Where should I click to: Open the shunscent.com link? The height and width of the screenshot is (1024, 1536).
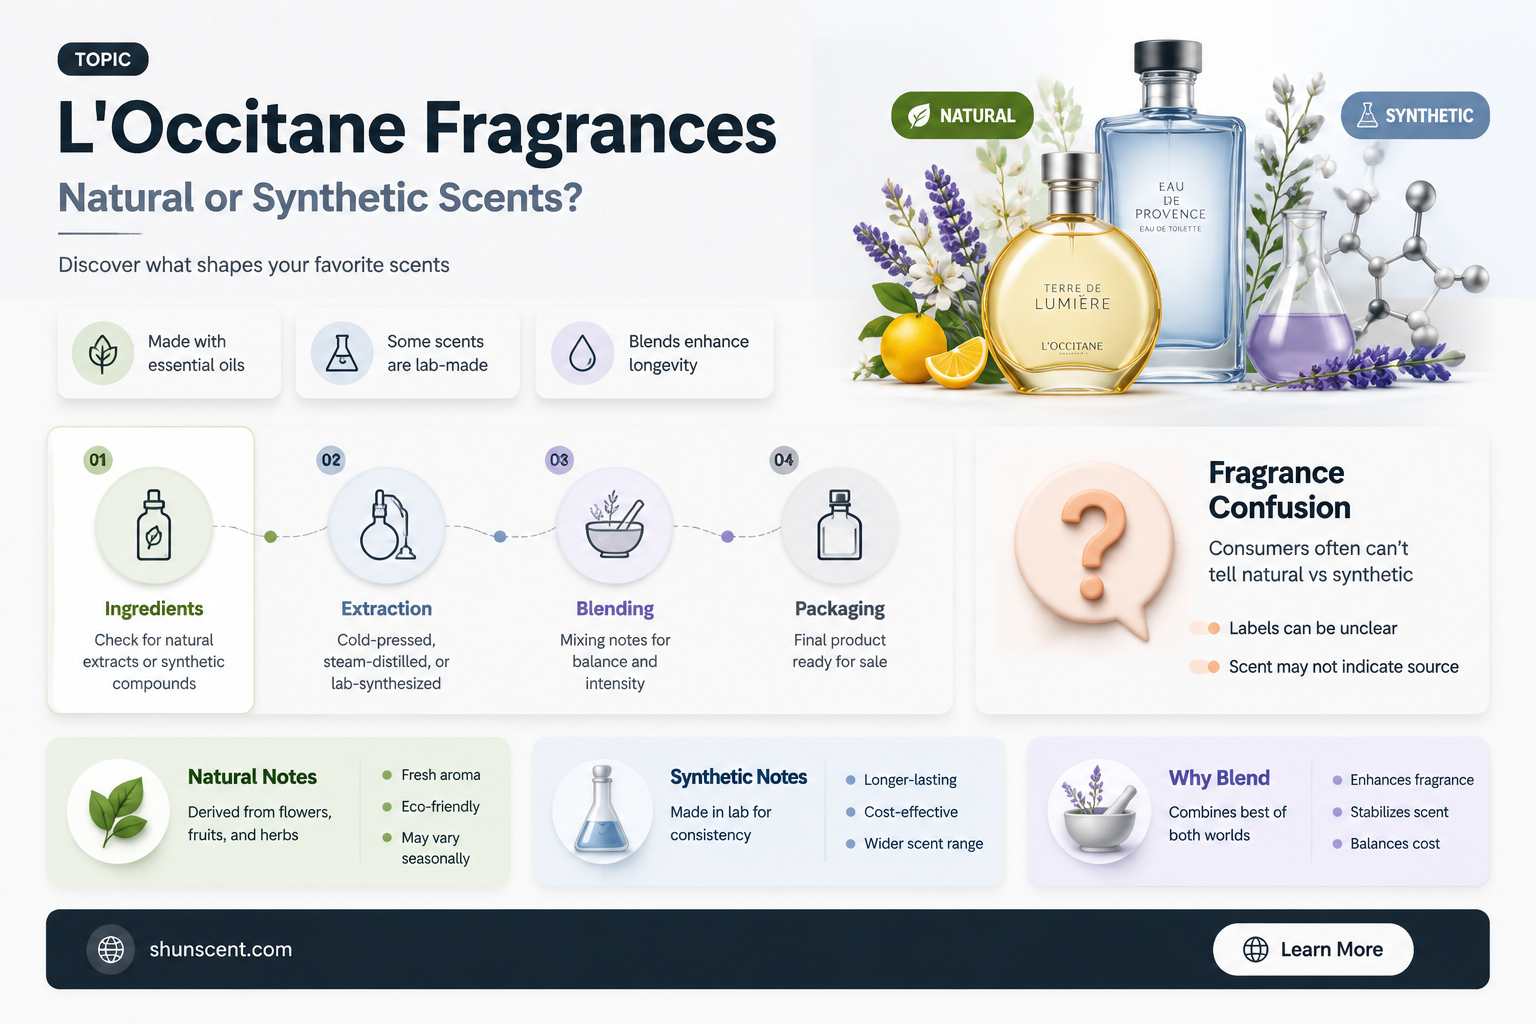coord(221,949)
